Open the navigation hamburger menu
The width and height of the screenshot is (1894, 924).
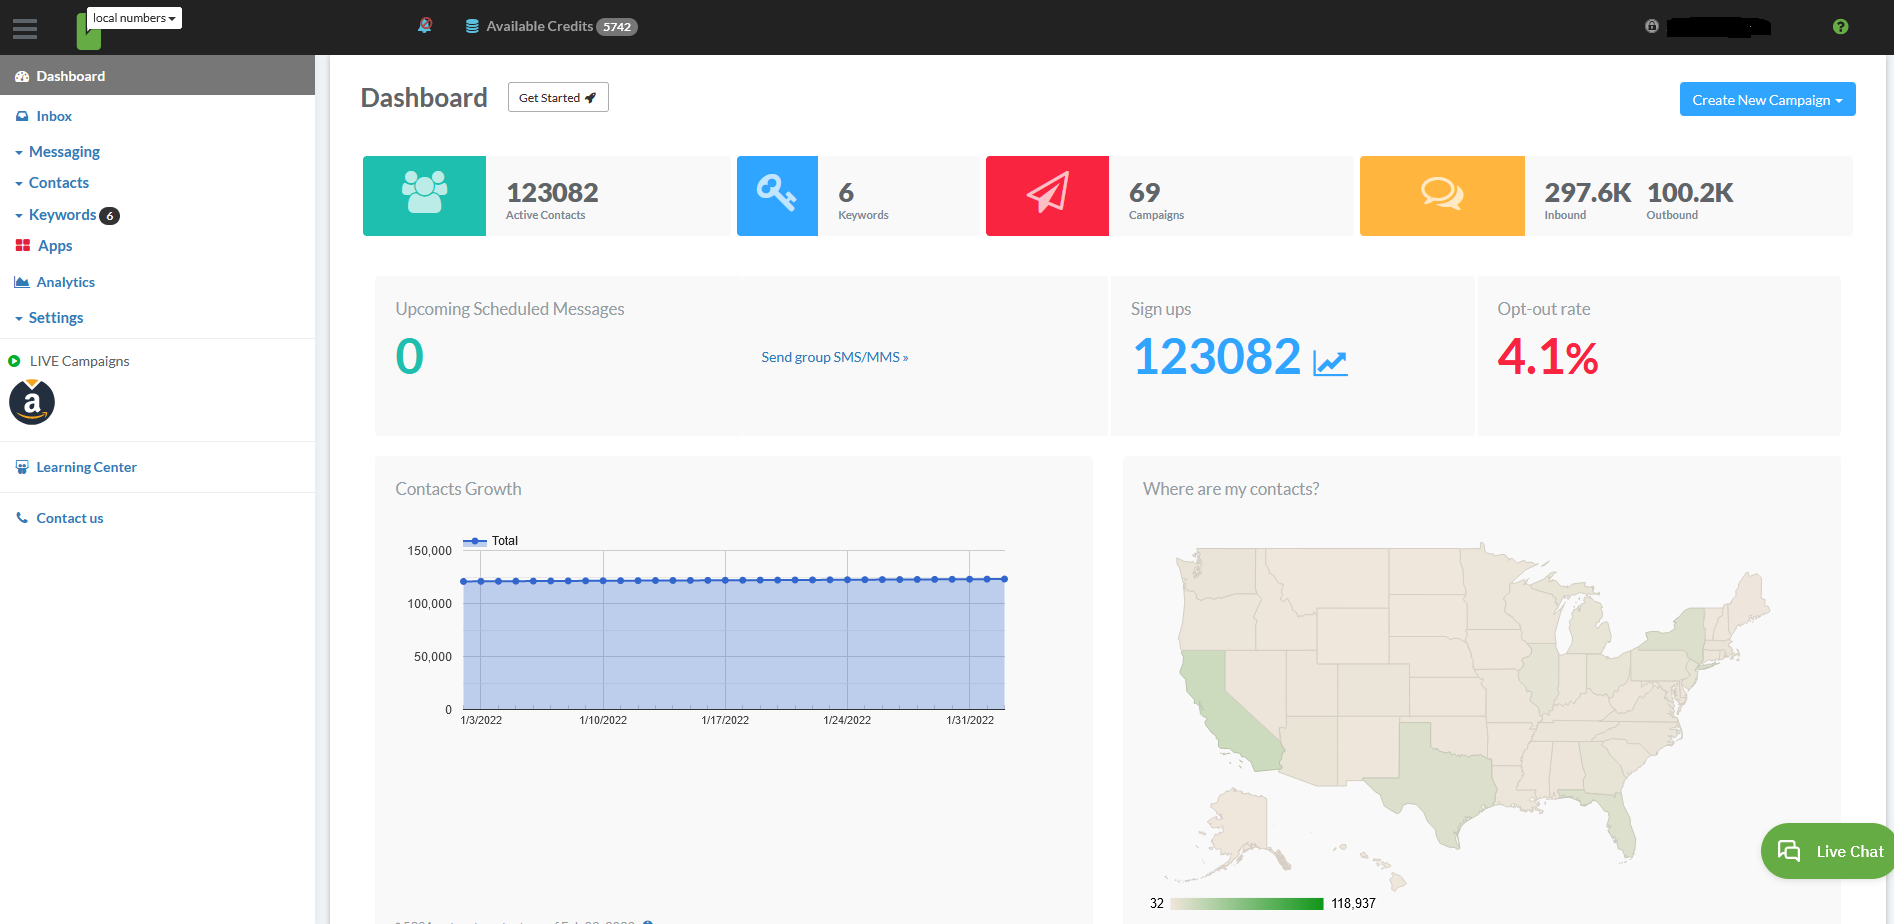pos(25,27)
